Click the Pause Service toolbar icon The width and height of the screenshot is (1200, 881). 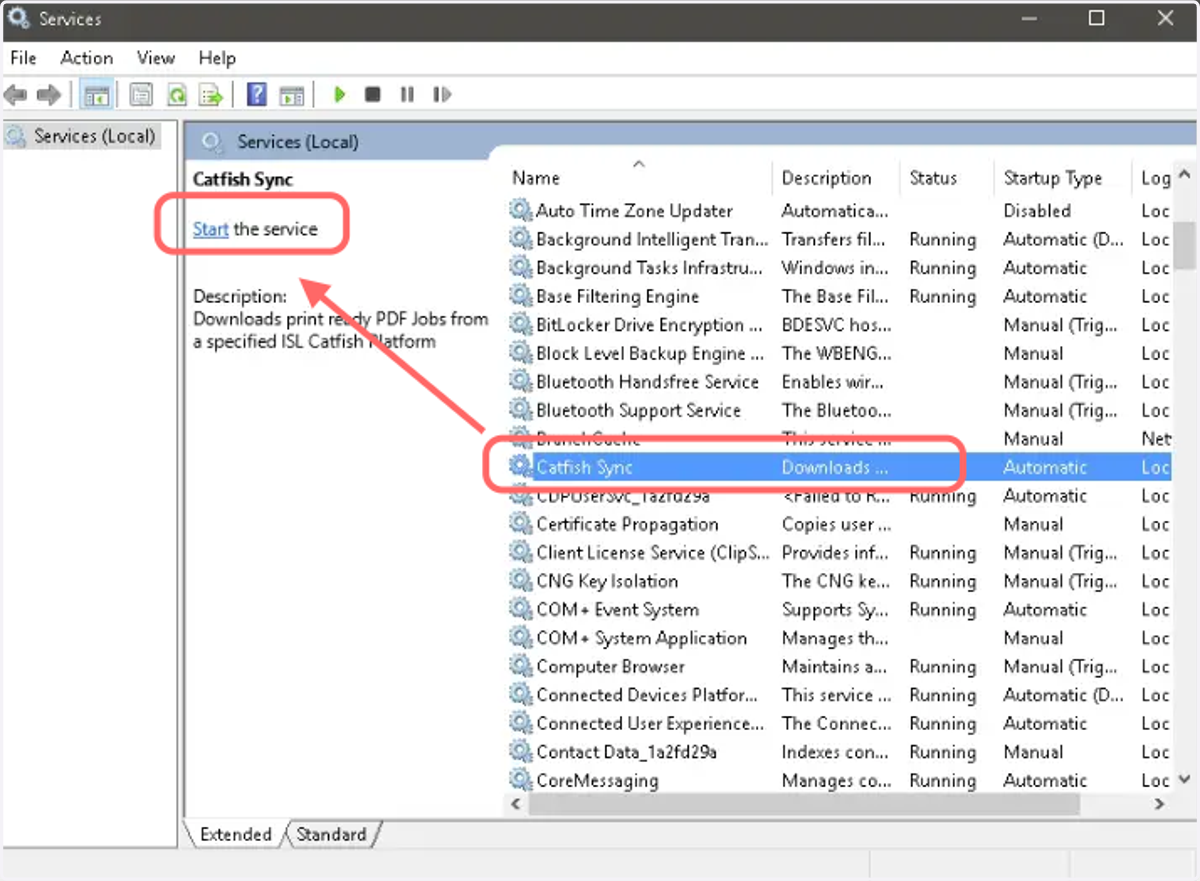[x=407, y=95]
